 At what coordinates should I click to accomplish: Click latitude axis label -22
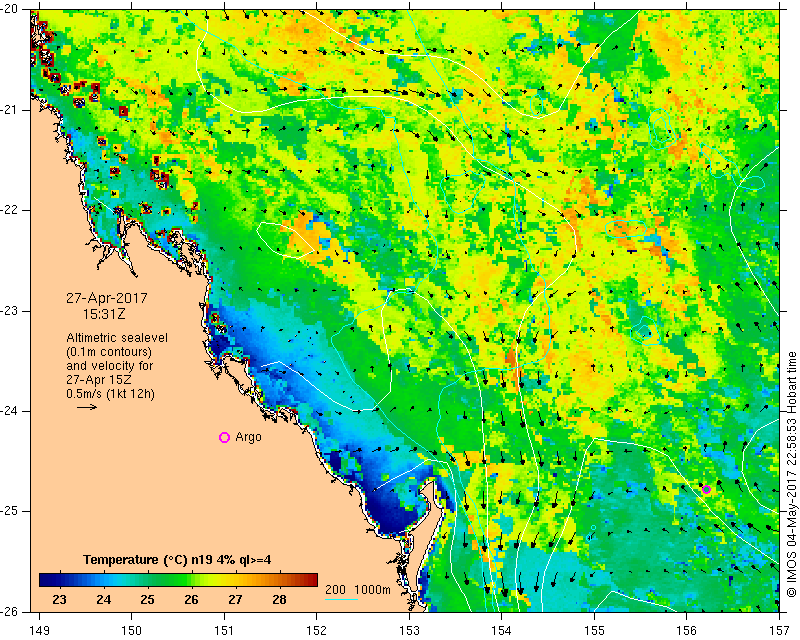9,210
